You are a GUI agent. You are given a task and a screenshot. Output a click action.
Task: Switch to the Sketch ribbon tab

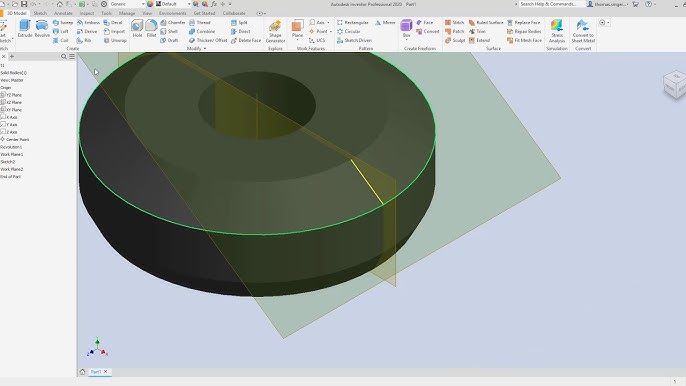[40, 13]
